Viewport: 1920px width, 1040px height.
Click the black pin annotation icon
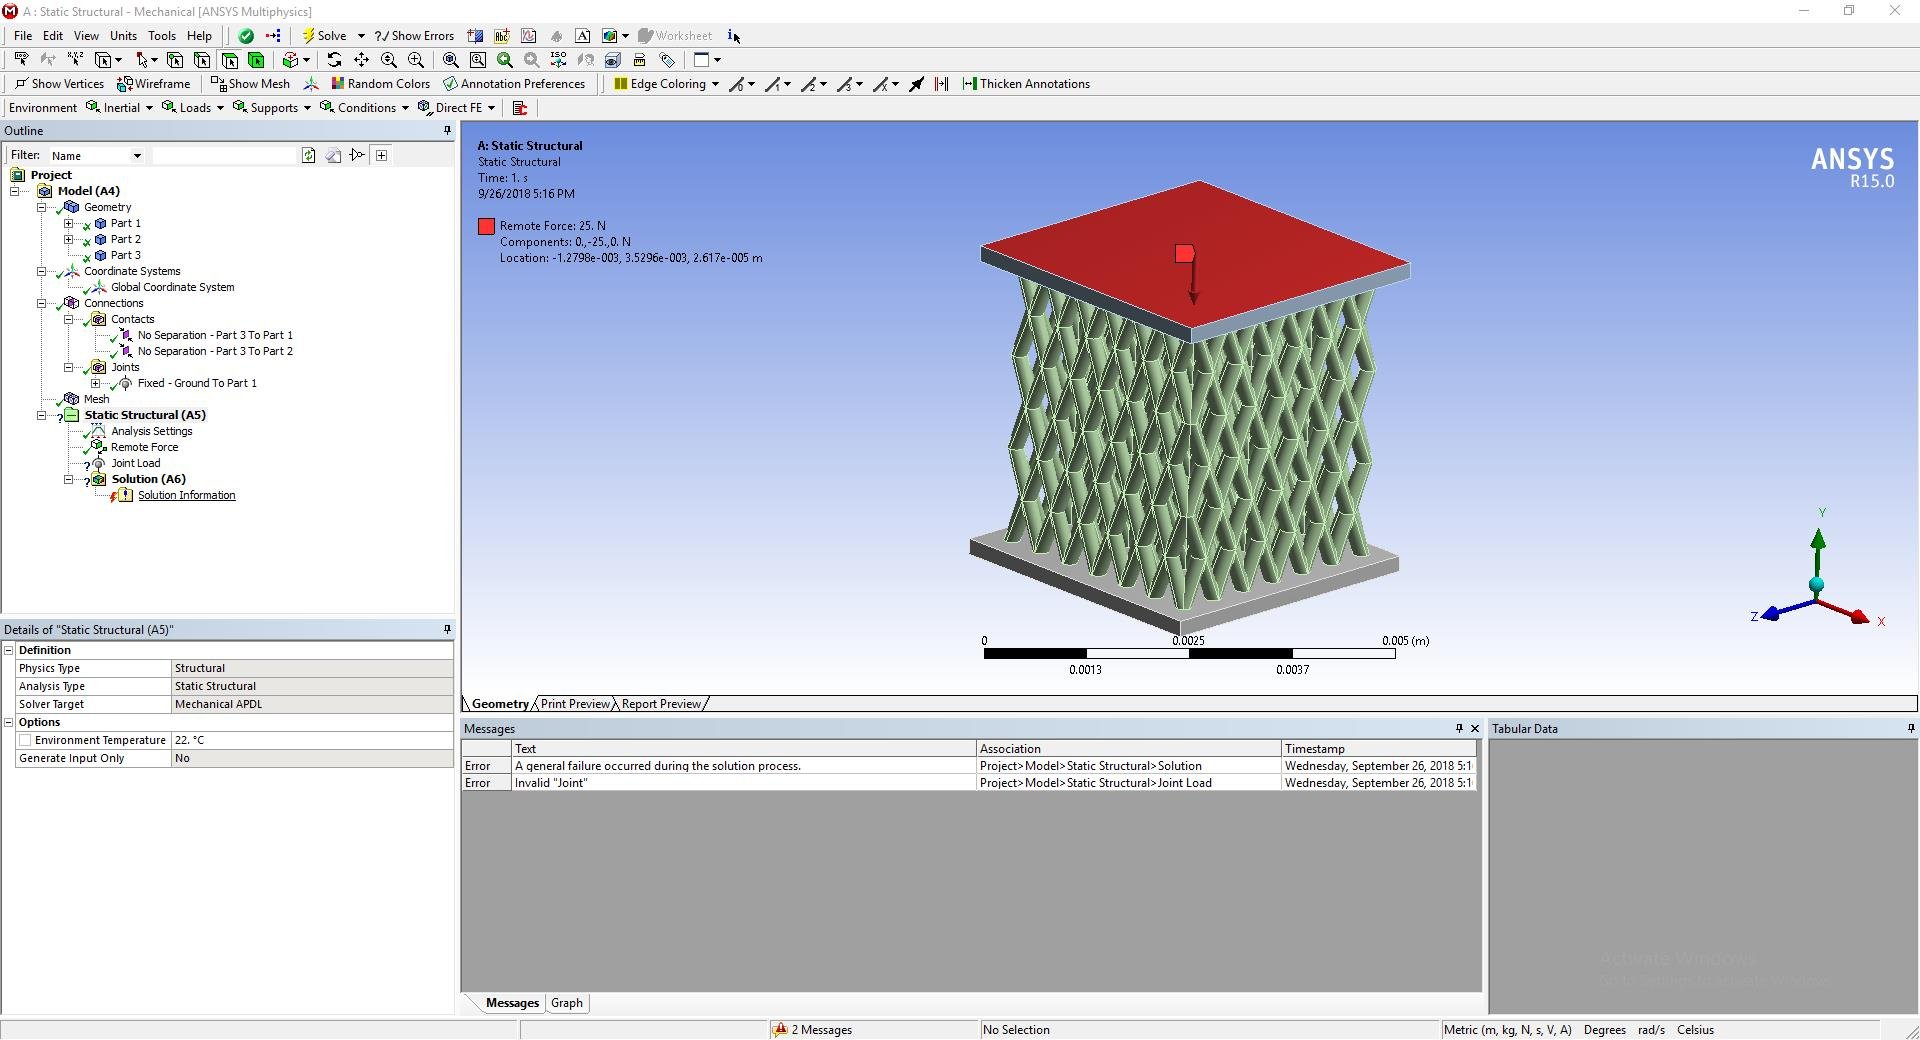click(x=917, y=84)
